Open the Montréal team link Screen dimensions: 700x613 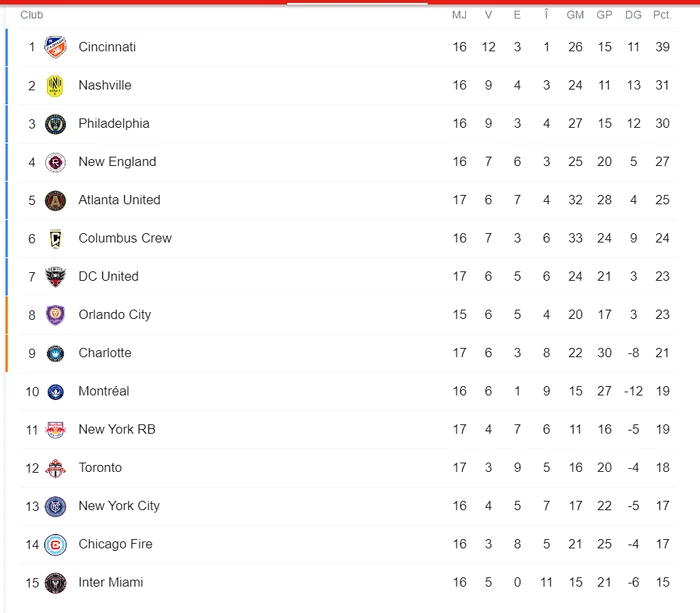[104, 391]
